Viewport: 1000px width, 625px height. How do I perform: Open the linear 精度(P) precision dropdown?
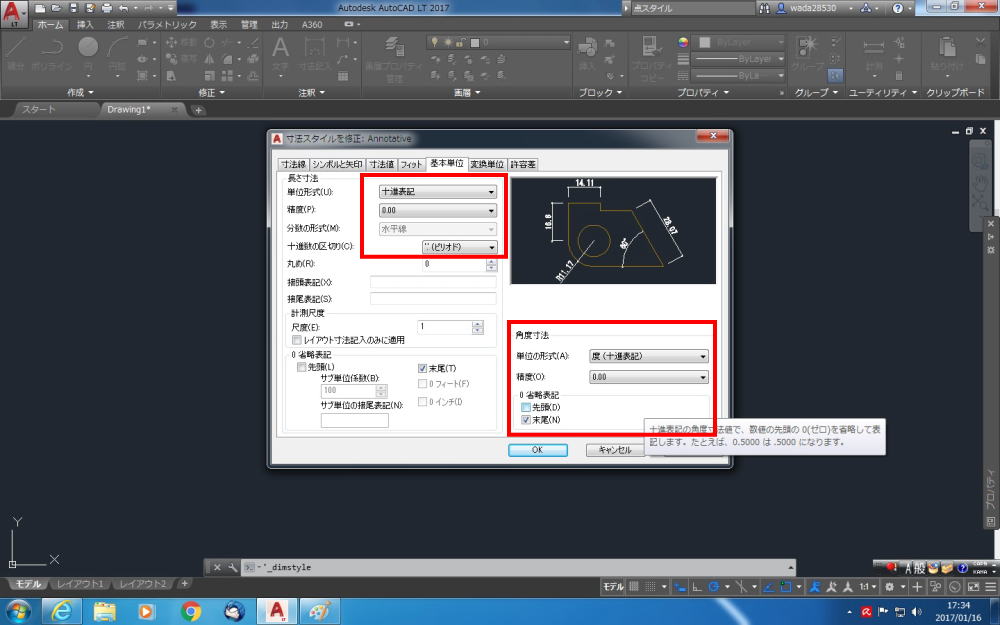pyautogui.click(x=438, y=210)
